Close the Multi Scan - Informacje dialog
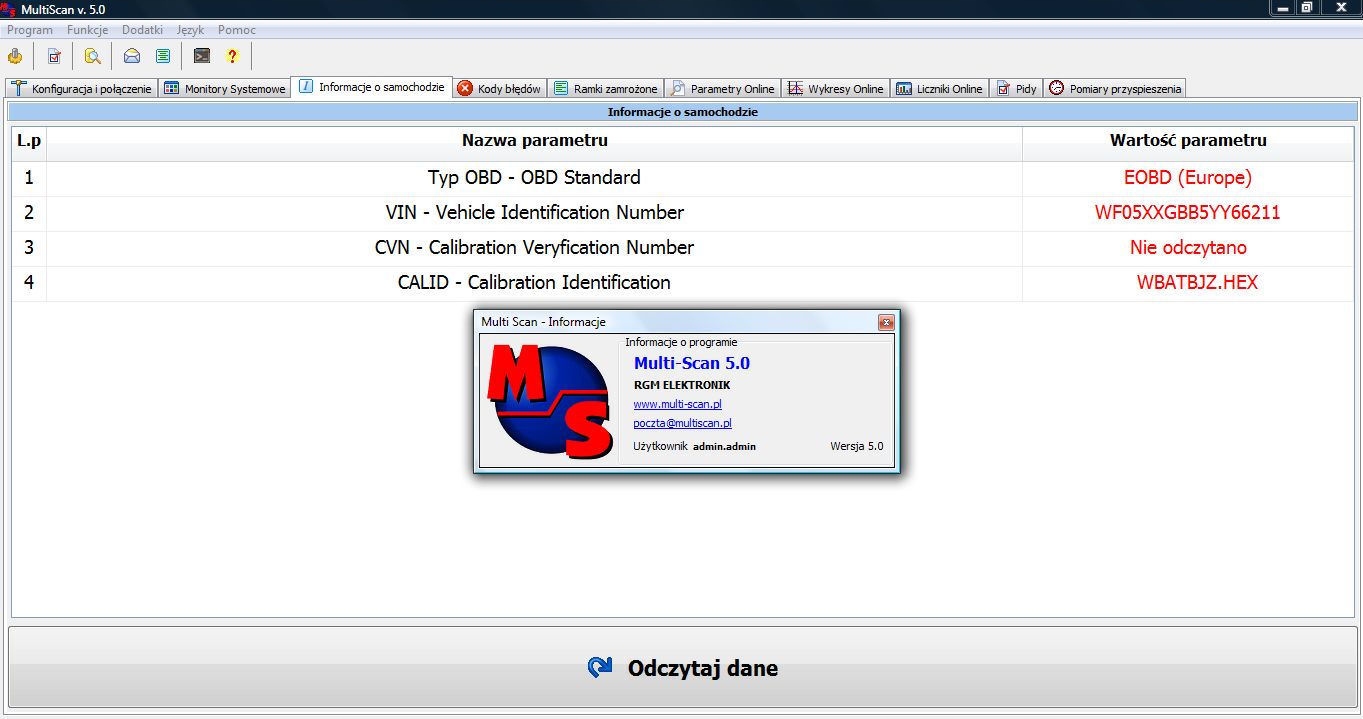The width and height of the screenshot is (1363, 719). [x=885, y=322]
